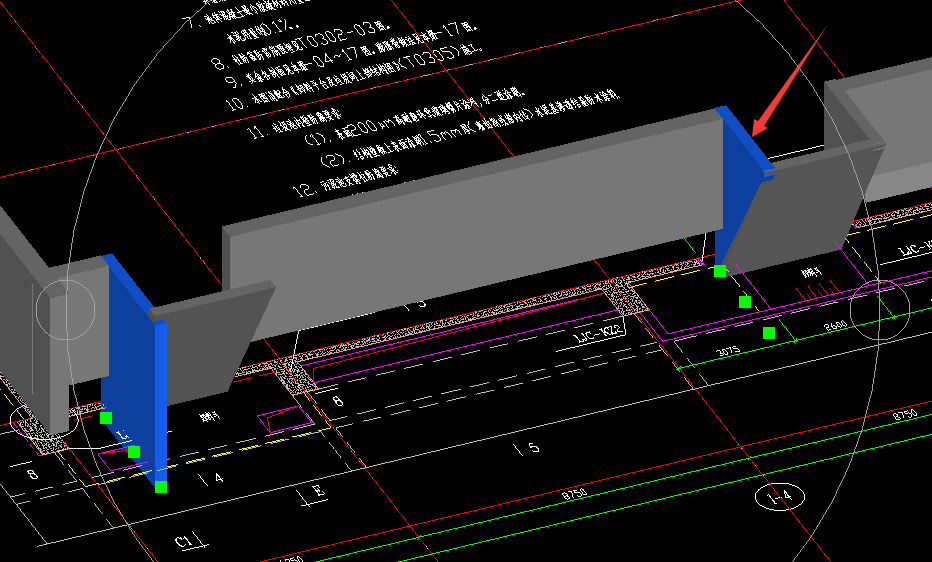
Task: Click grip at right blue column's base
Action: pos(720,271)
